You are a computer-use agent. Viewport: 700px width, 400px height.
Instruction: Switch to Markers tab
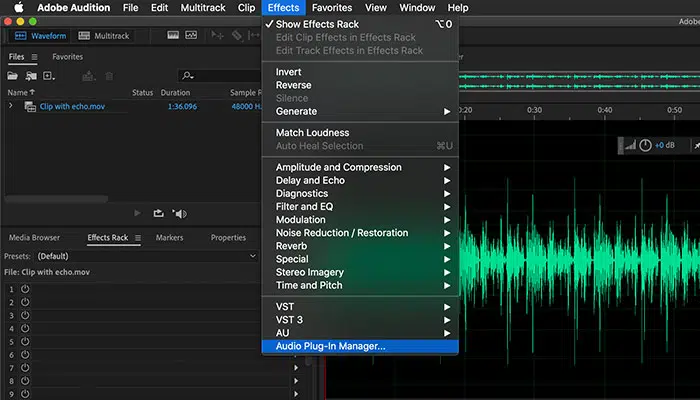click(169, 238)
